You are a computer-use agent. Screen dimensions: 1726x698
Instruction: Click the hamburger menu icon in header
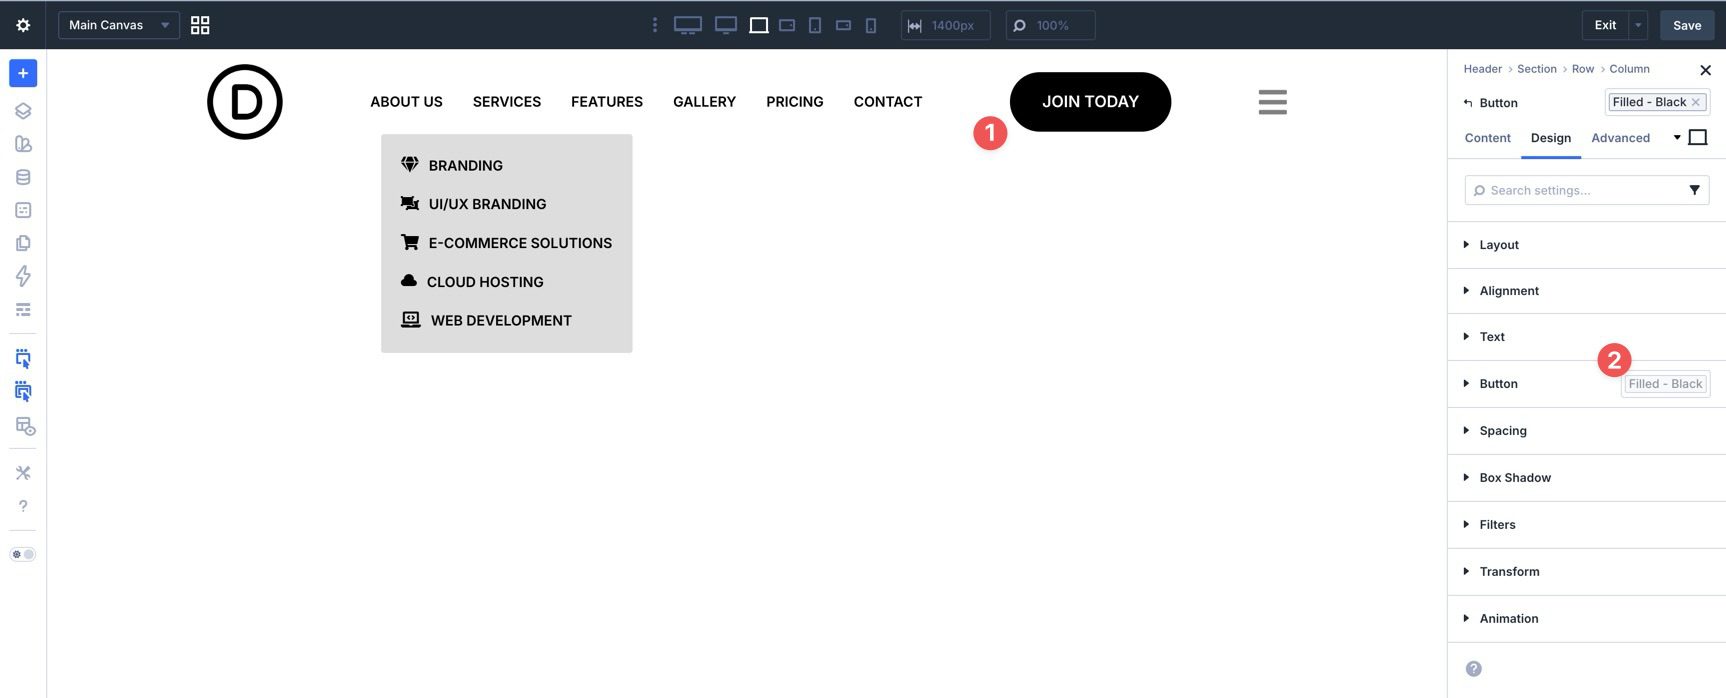coord(1272,102)
